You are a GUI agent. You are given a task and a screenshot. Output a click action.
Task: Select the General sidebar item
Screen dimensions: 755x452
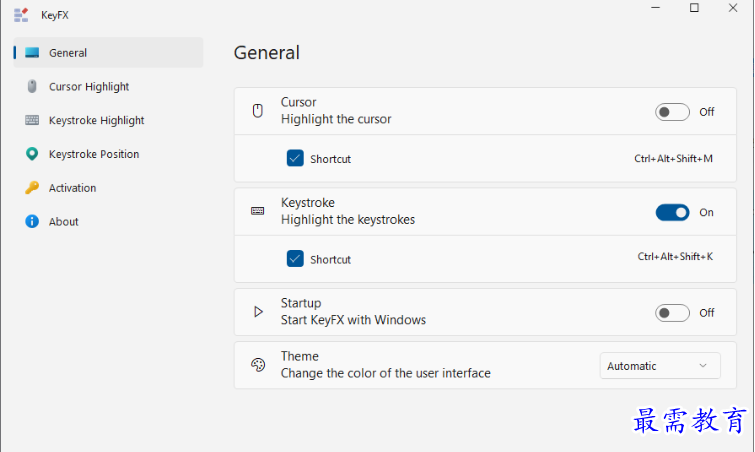[108, 52]
